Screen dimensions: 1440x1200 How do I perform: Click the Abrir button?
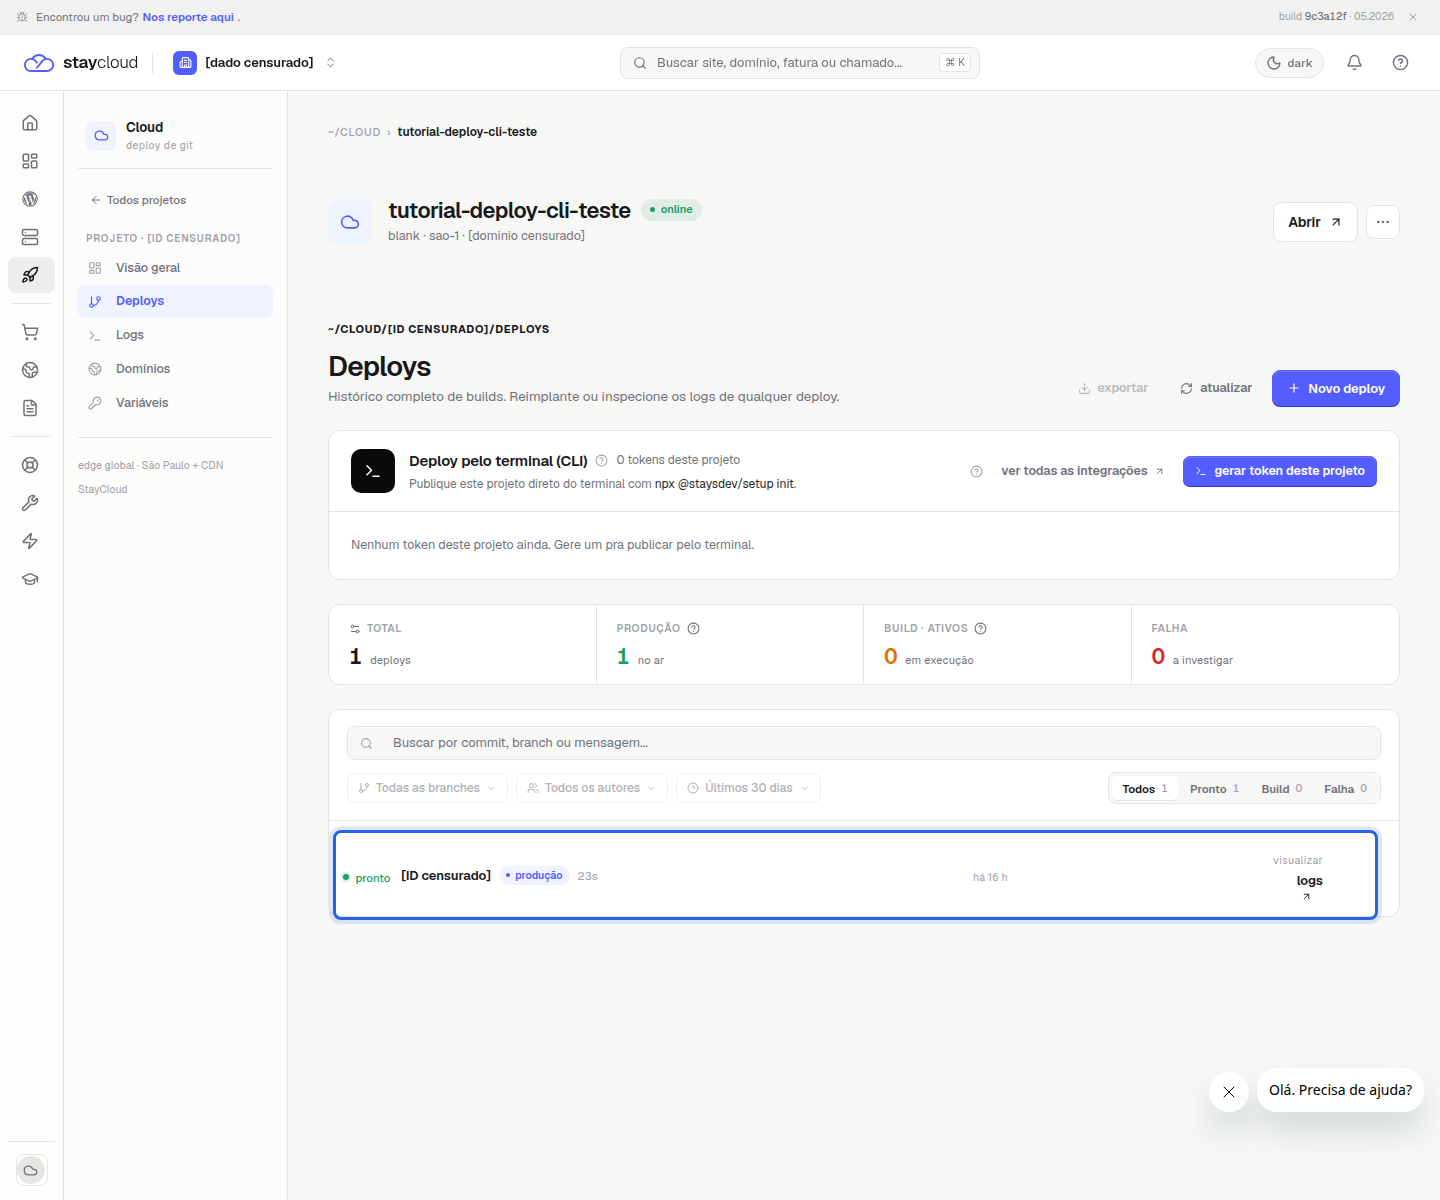[1315, 222]
